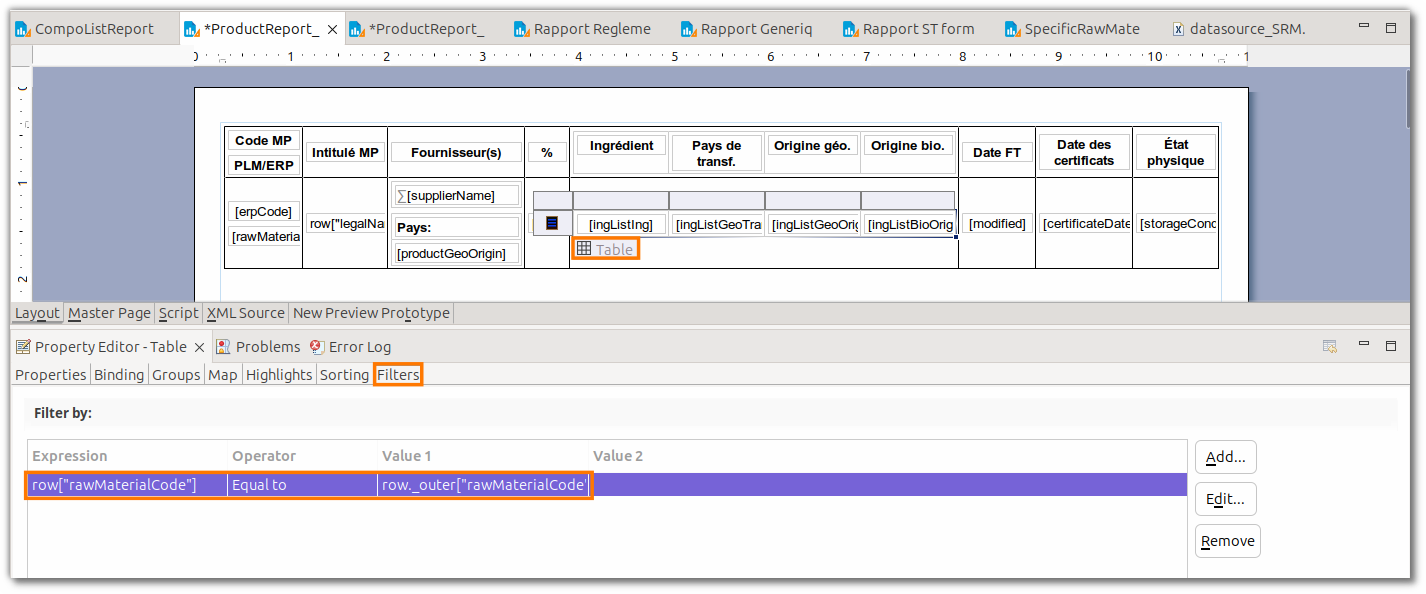Viewport: 1426px width, 594px height.
Task: Open the Groups sub-tab
Action: [x=176, y=375]
